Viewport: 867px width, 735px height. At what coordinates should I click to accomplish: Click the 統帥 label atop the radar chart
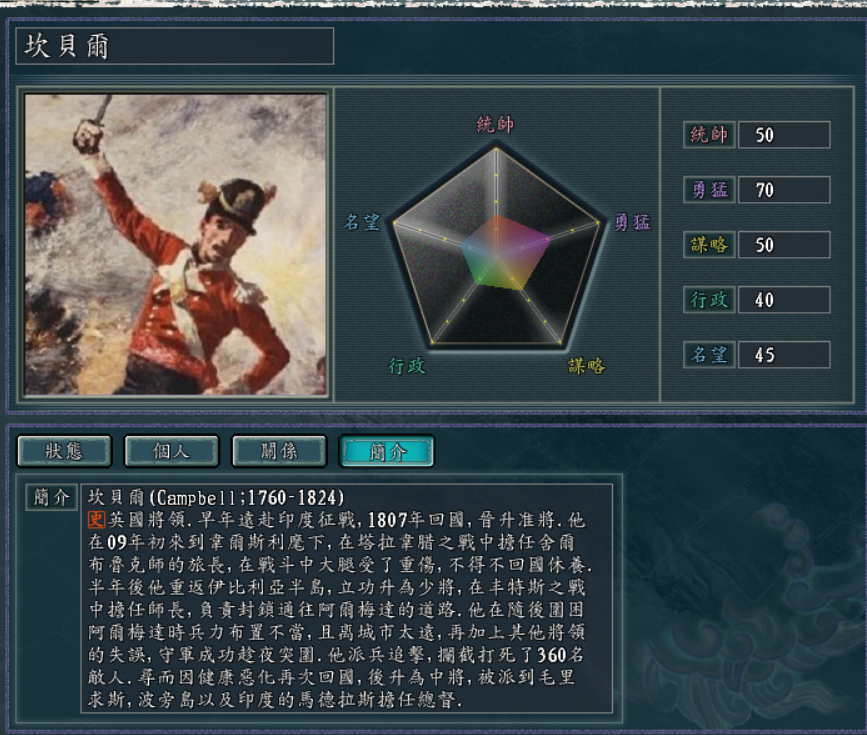pos(495,124)
